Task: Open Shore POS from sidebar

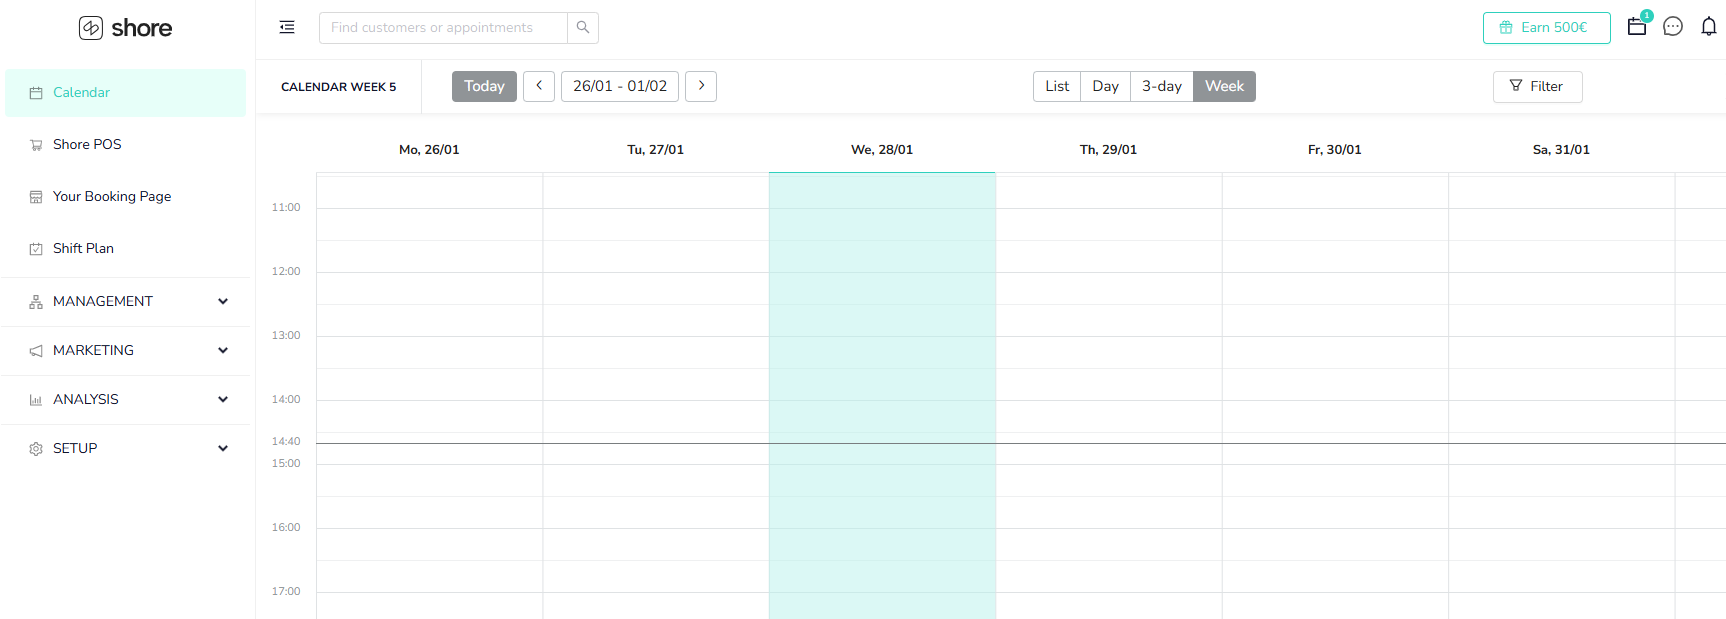Action: click(x=87, y=144)
